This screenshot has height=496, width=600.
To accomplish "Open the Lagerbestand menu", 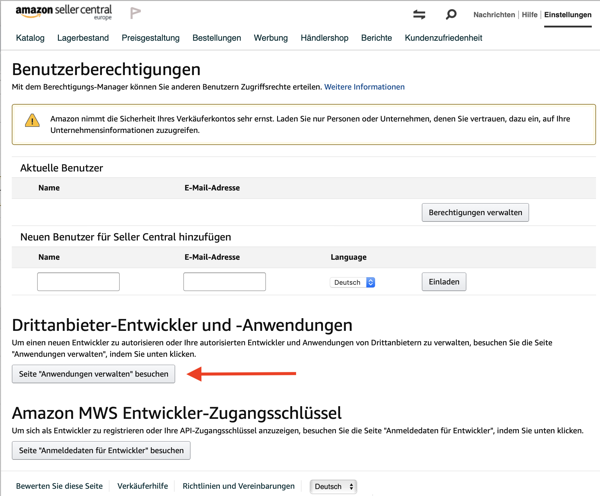I will (x=83, y=38).
